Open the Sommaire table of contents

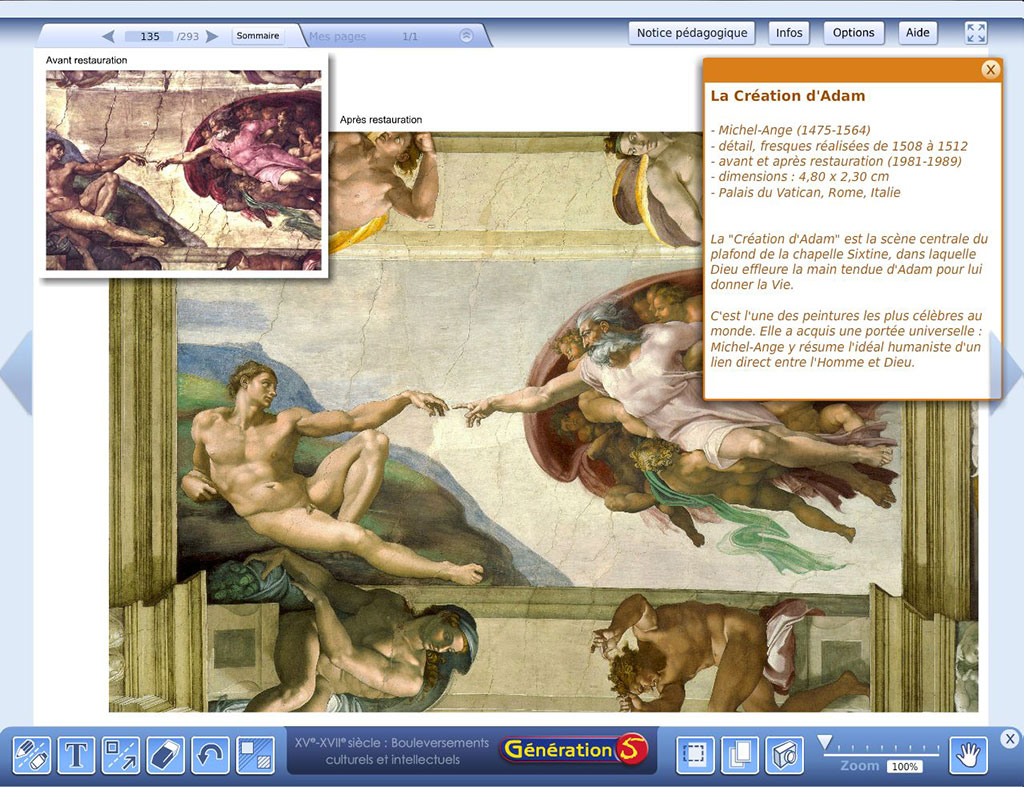[258, 36]
